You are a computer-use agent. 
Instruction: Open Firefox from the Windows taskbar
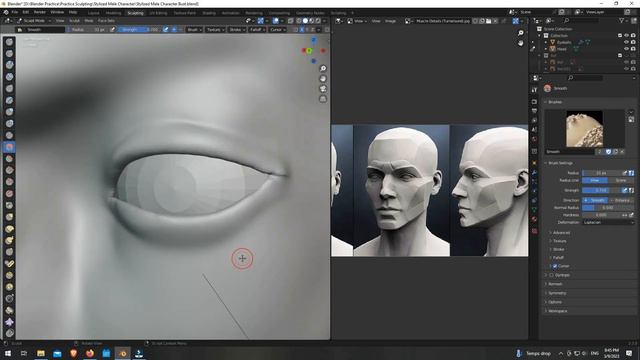pyautogui.click(x=90, y=353)
